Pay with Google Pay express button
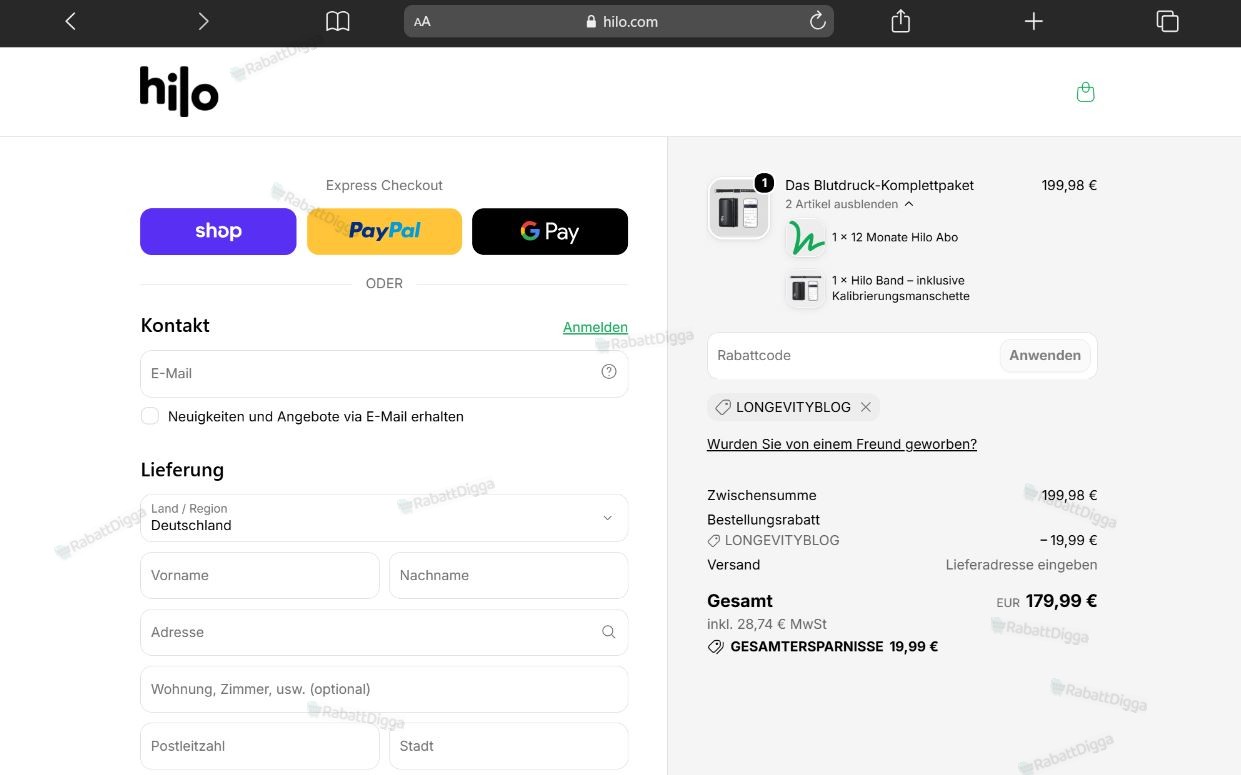Image resolution: width=1241 pixels, height=775 pixels. 550,231
